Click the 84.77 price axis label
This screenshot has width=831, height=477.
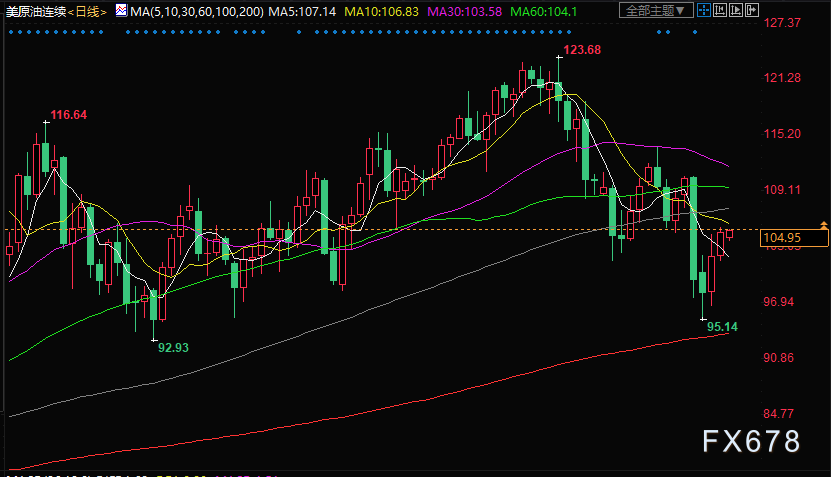(779, 413)
